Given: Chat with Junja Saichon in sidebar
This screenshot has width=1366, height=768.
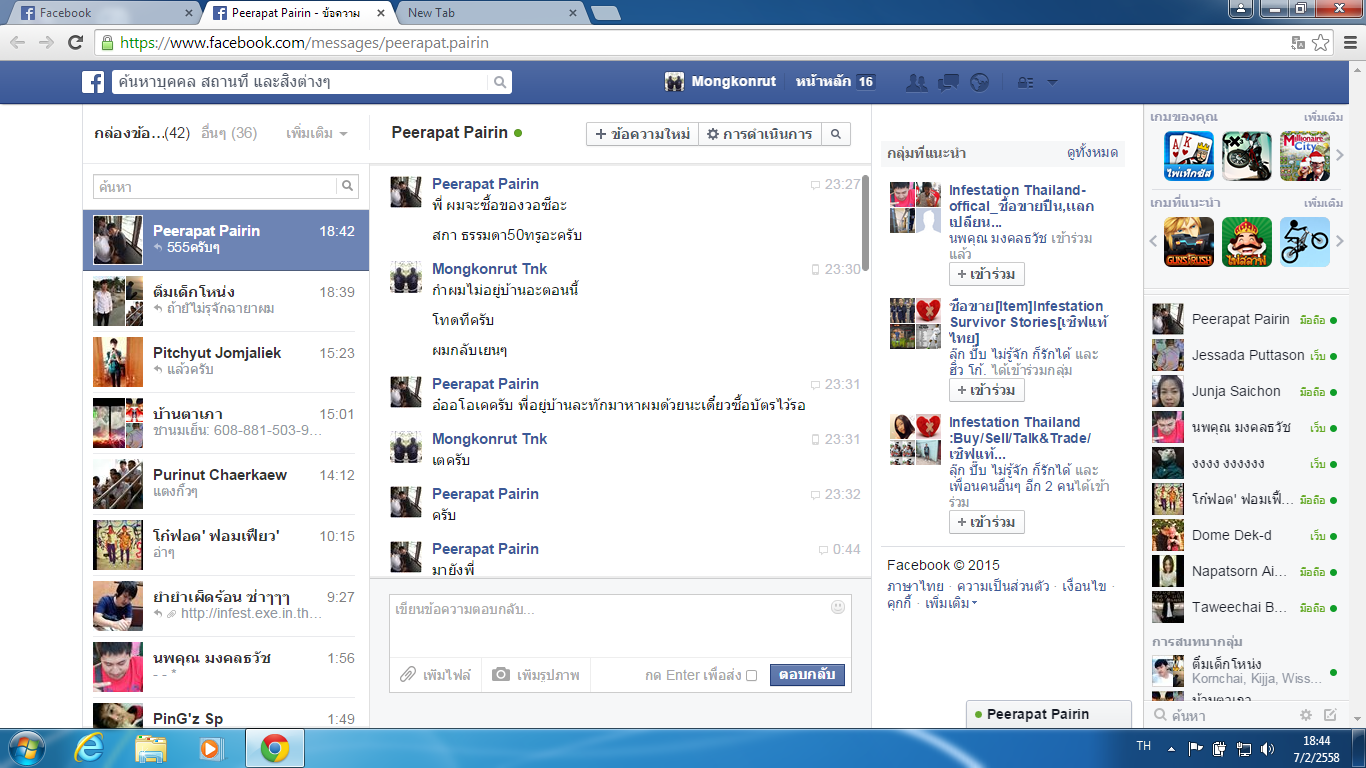Looking at the screenshot, I should [1245, 391].
